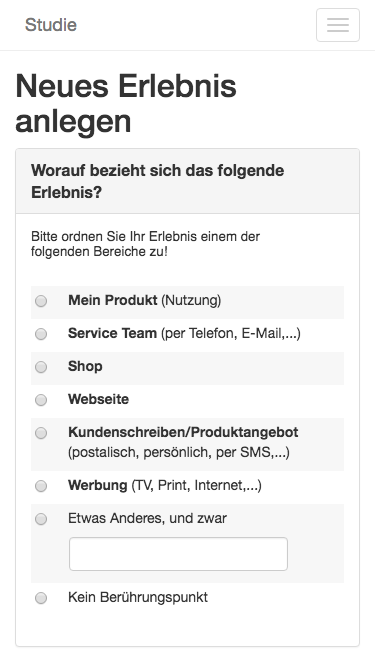Click the 'Etwas Anderes, und zwar' label
Image resolution: width=375 pixels, height=667 pixels.
(x=147, y=519)
